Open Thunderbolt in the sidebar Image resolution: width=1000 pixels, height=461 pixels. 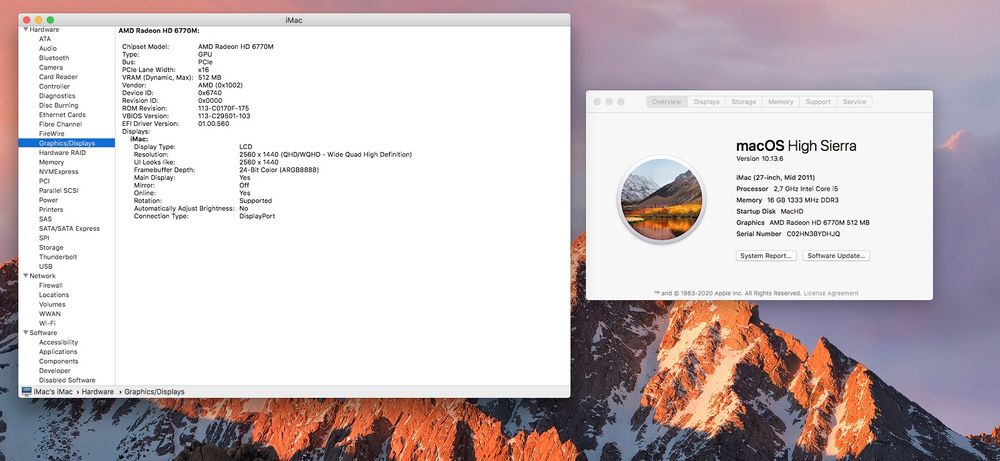(57, 257)
